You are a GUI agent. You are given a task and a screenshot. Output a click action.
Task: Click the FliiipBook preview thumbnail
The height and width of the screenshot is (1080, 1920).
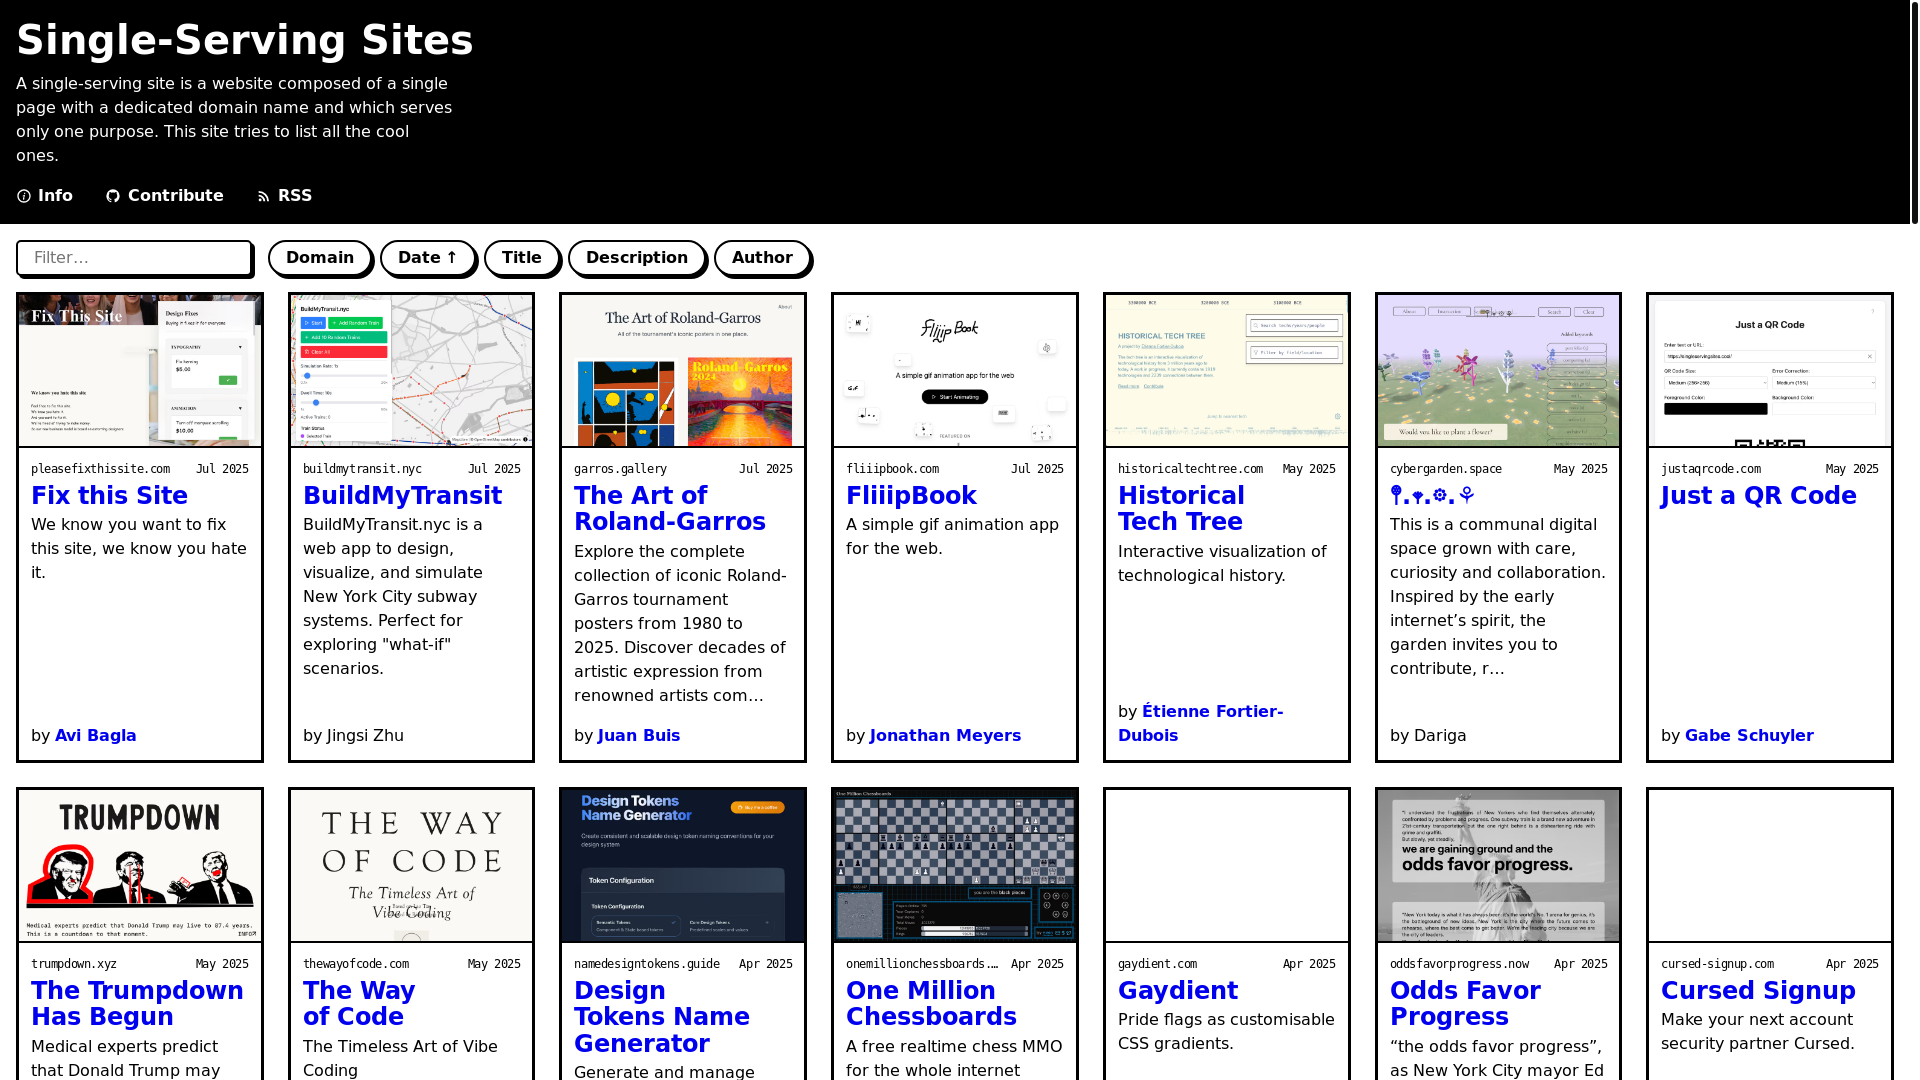(x=955, y=371)
